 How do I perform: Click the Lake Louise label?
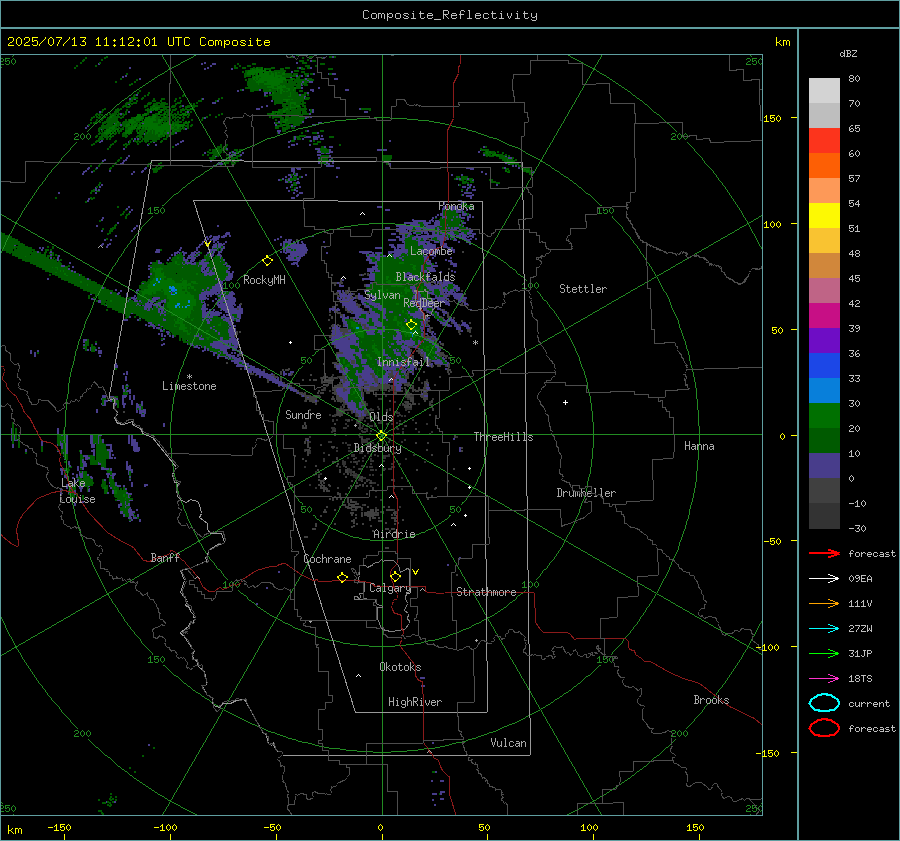[x=77, y=491]
